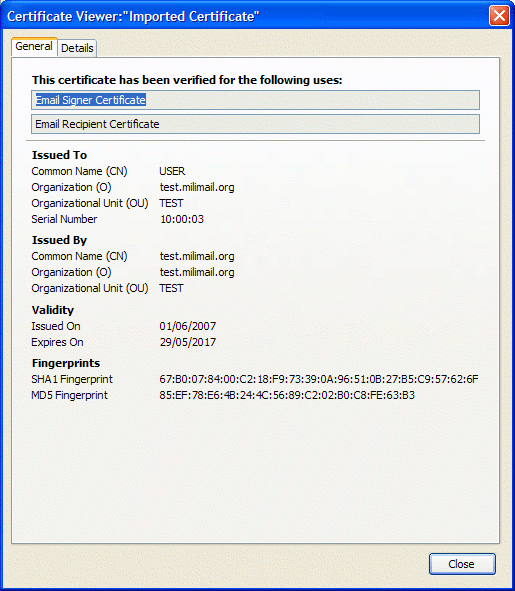Screen dimensions: 515x591
Task: Select the Email Signer Certificate field
Action: 255,100
